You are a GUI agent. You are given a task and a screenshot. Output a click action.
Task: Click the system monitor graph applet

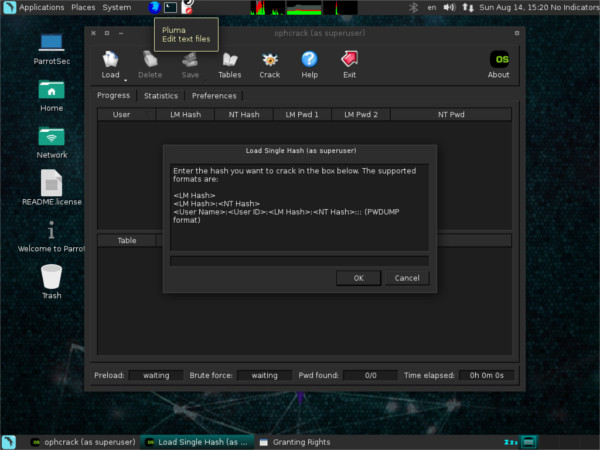tap(304, 7)
